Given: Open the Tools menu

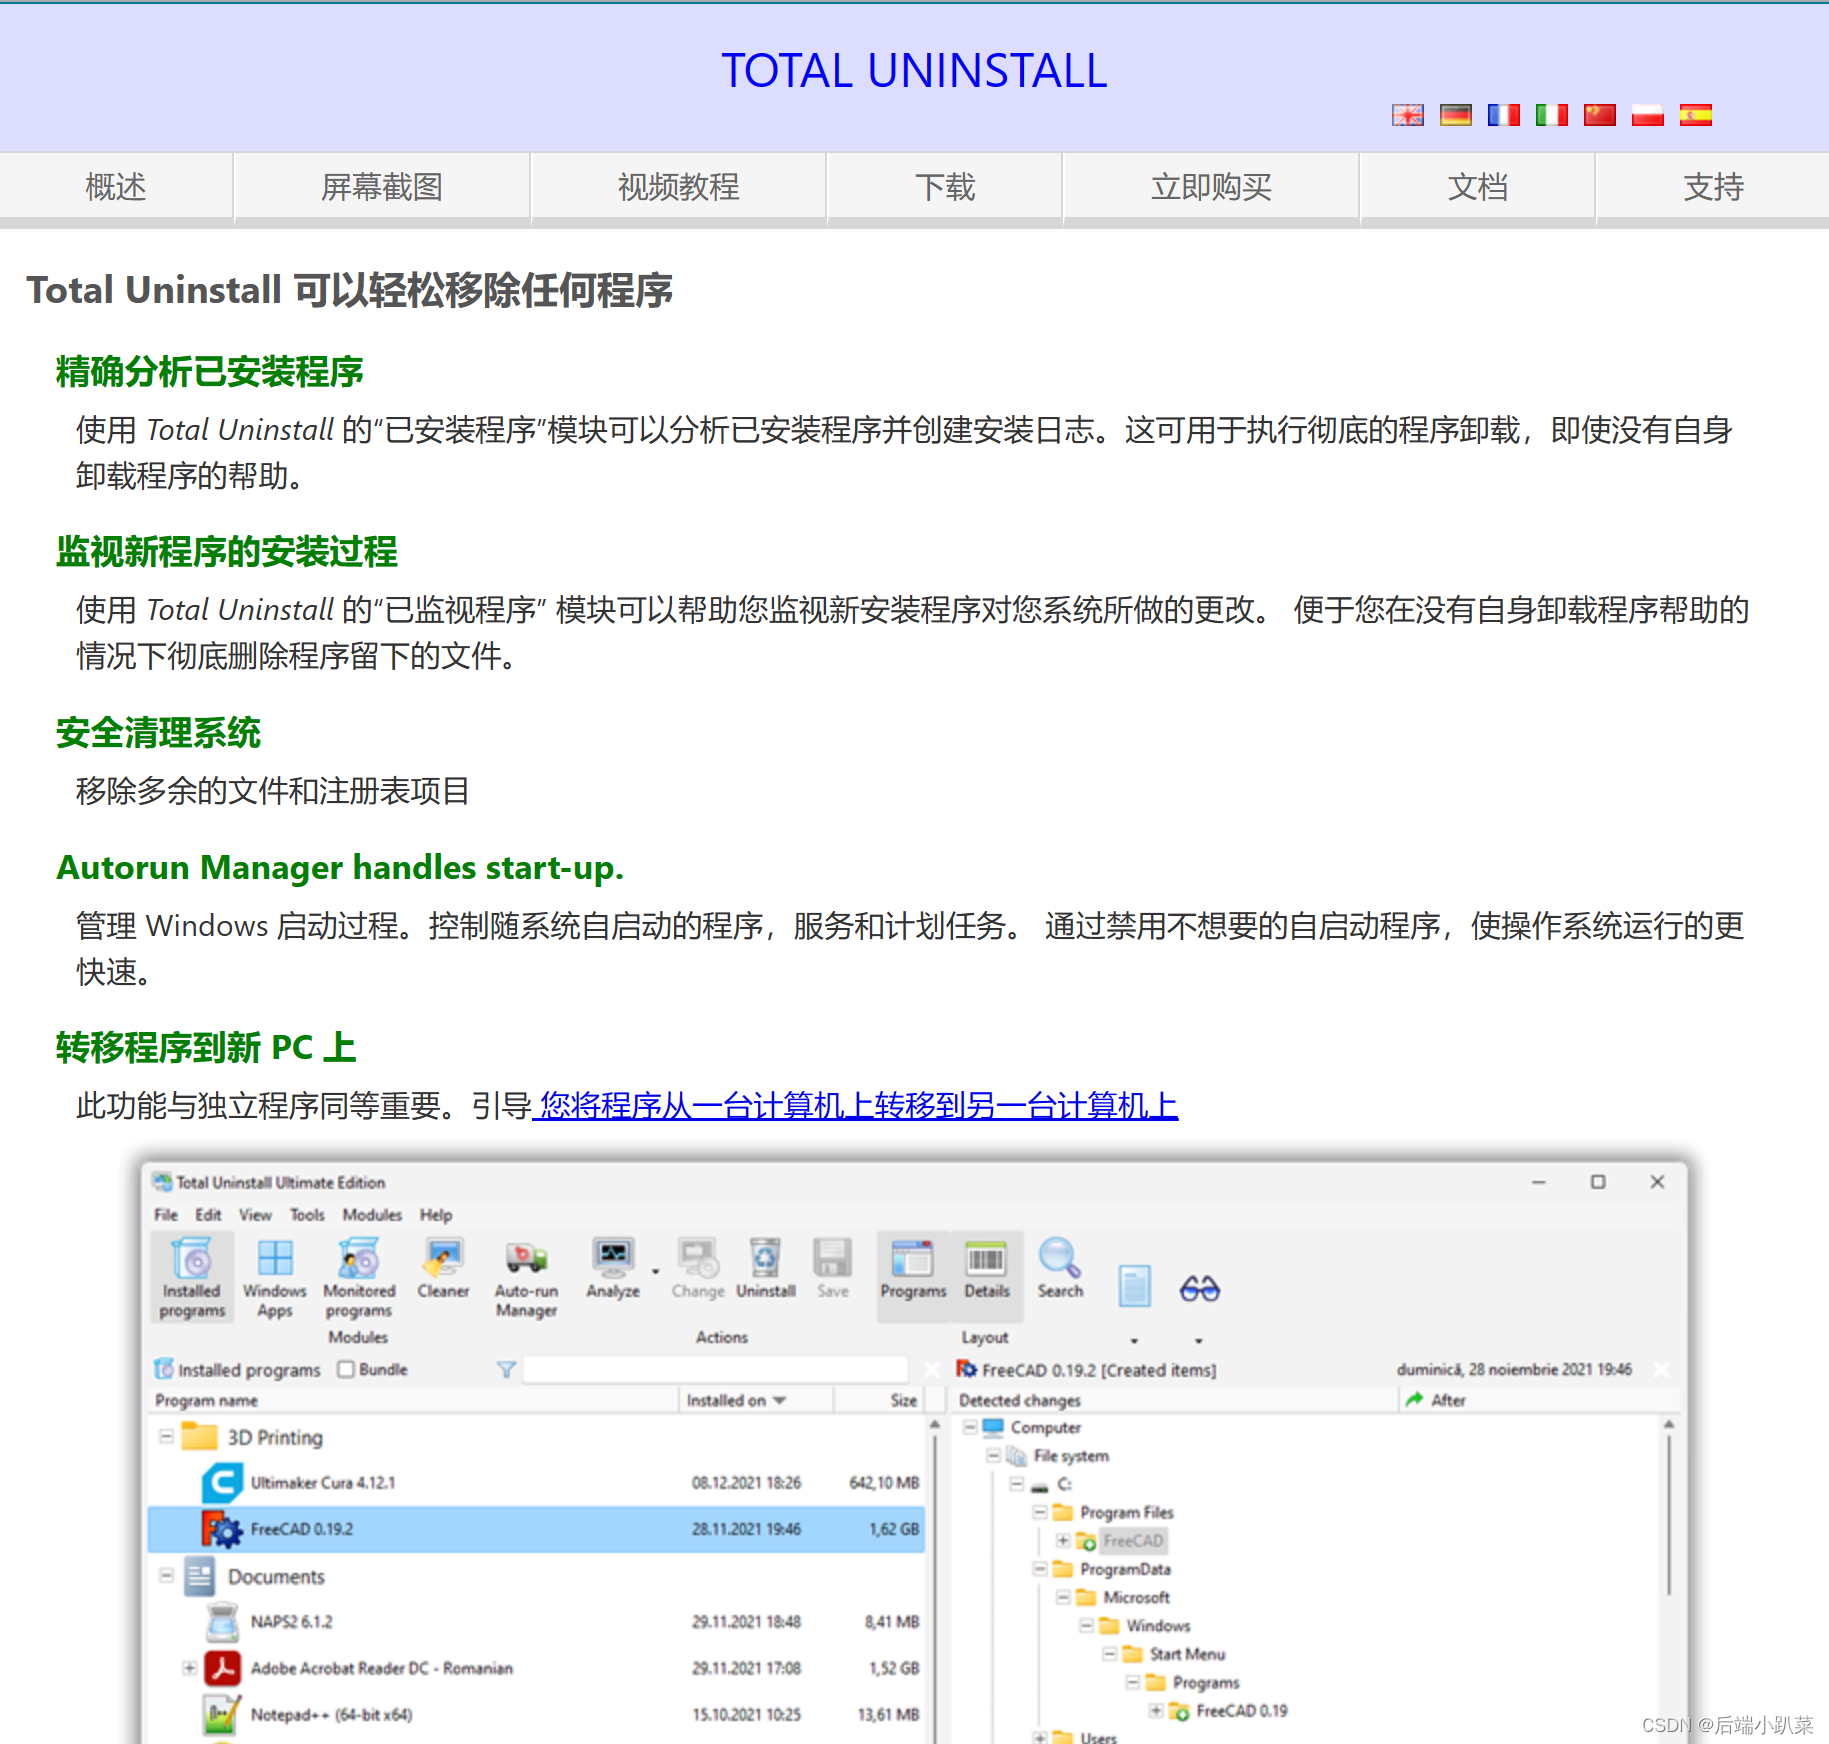Looking at the screenshot, I should click(307, 1214).
